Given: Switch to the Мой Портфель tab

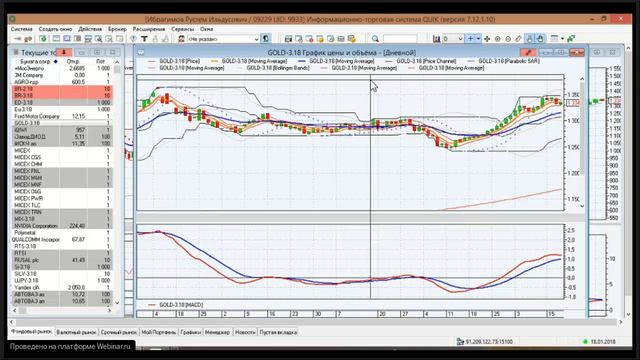Looking at the screenshot, I should click(x=159, y=332).
